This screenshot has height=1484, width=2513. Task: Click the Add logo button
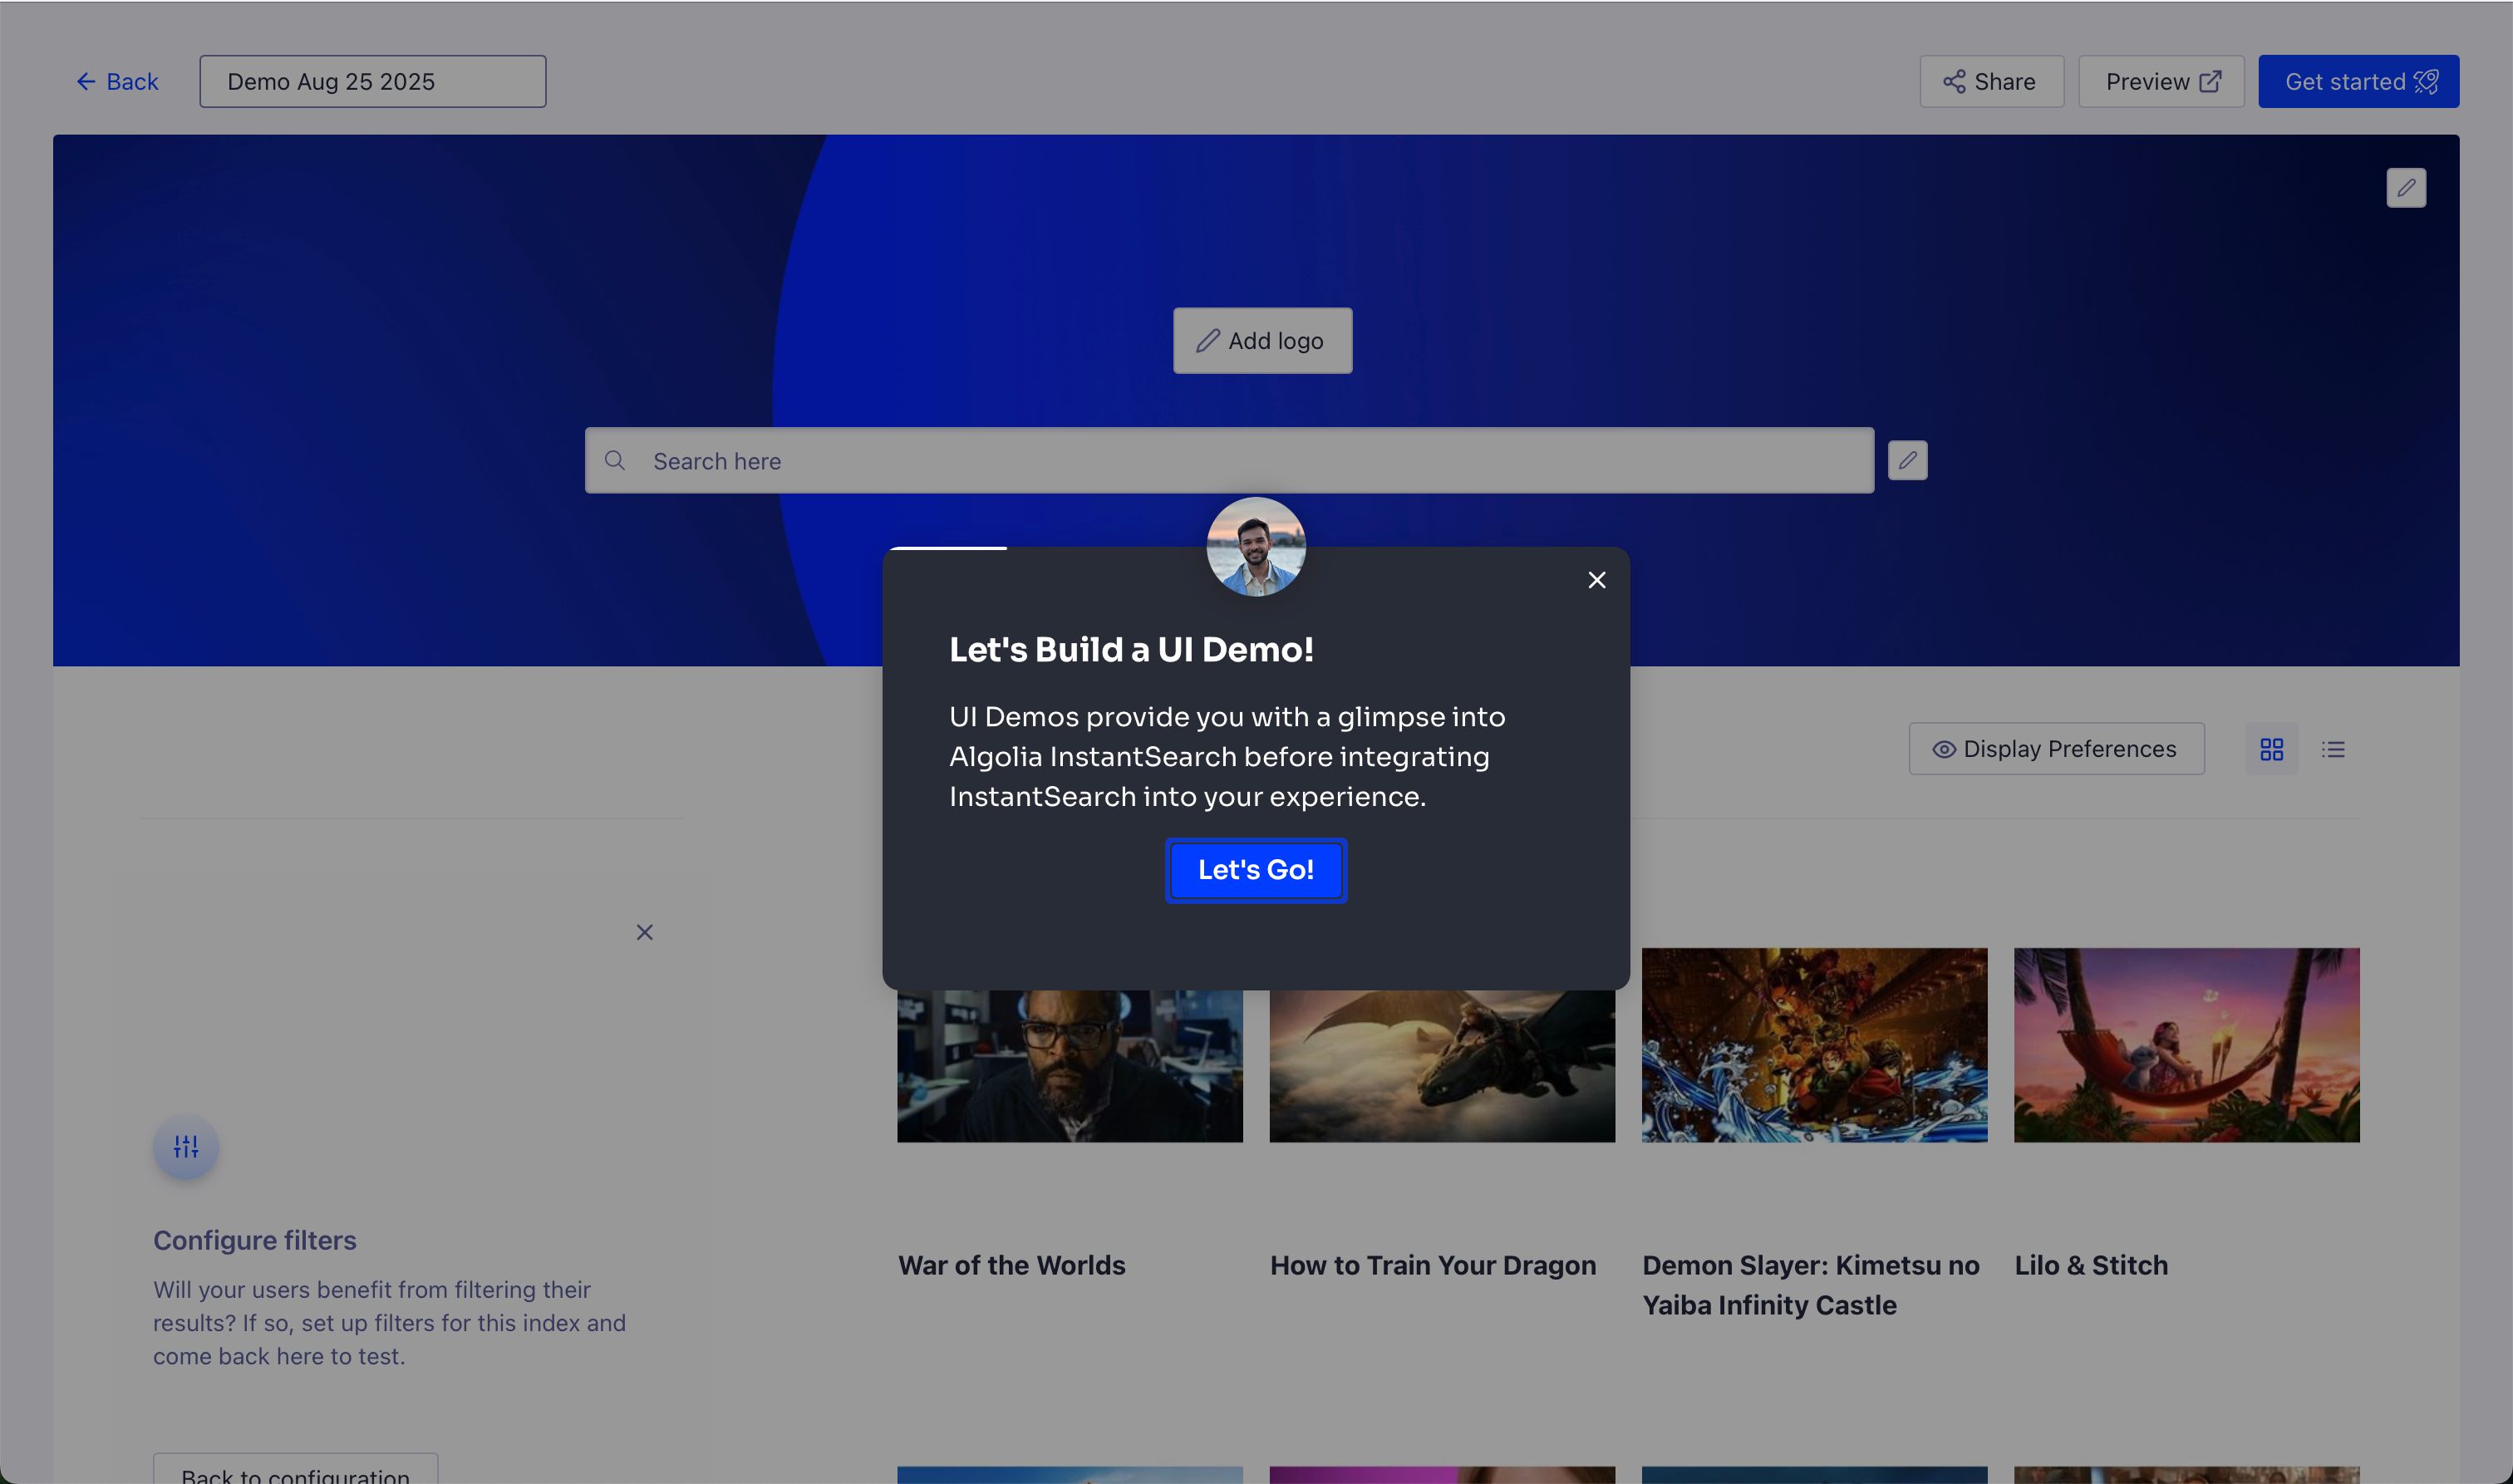click(x=1262, y=341)
